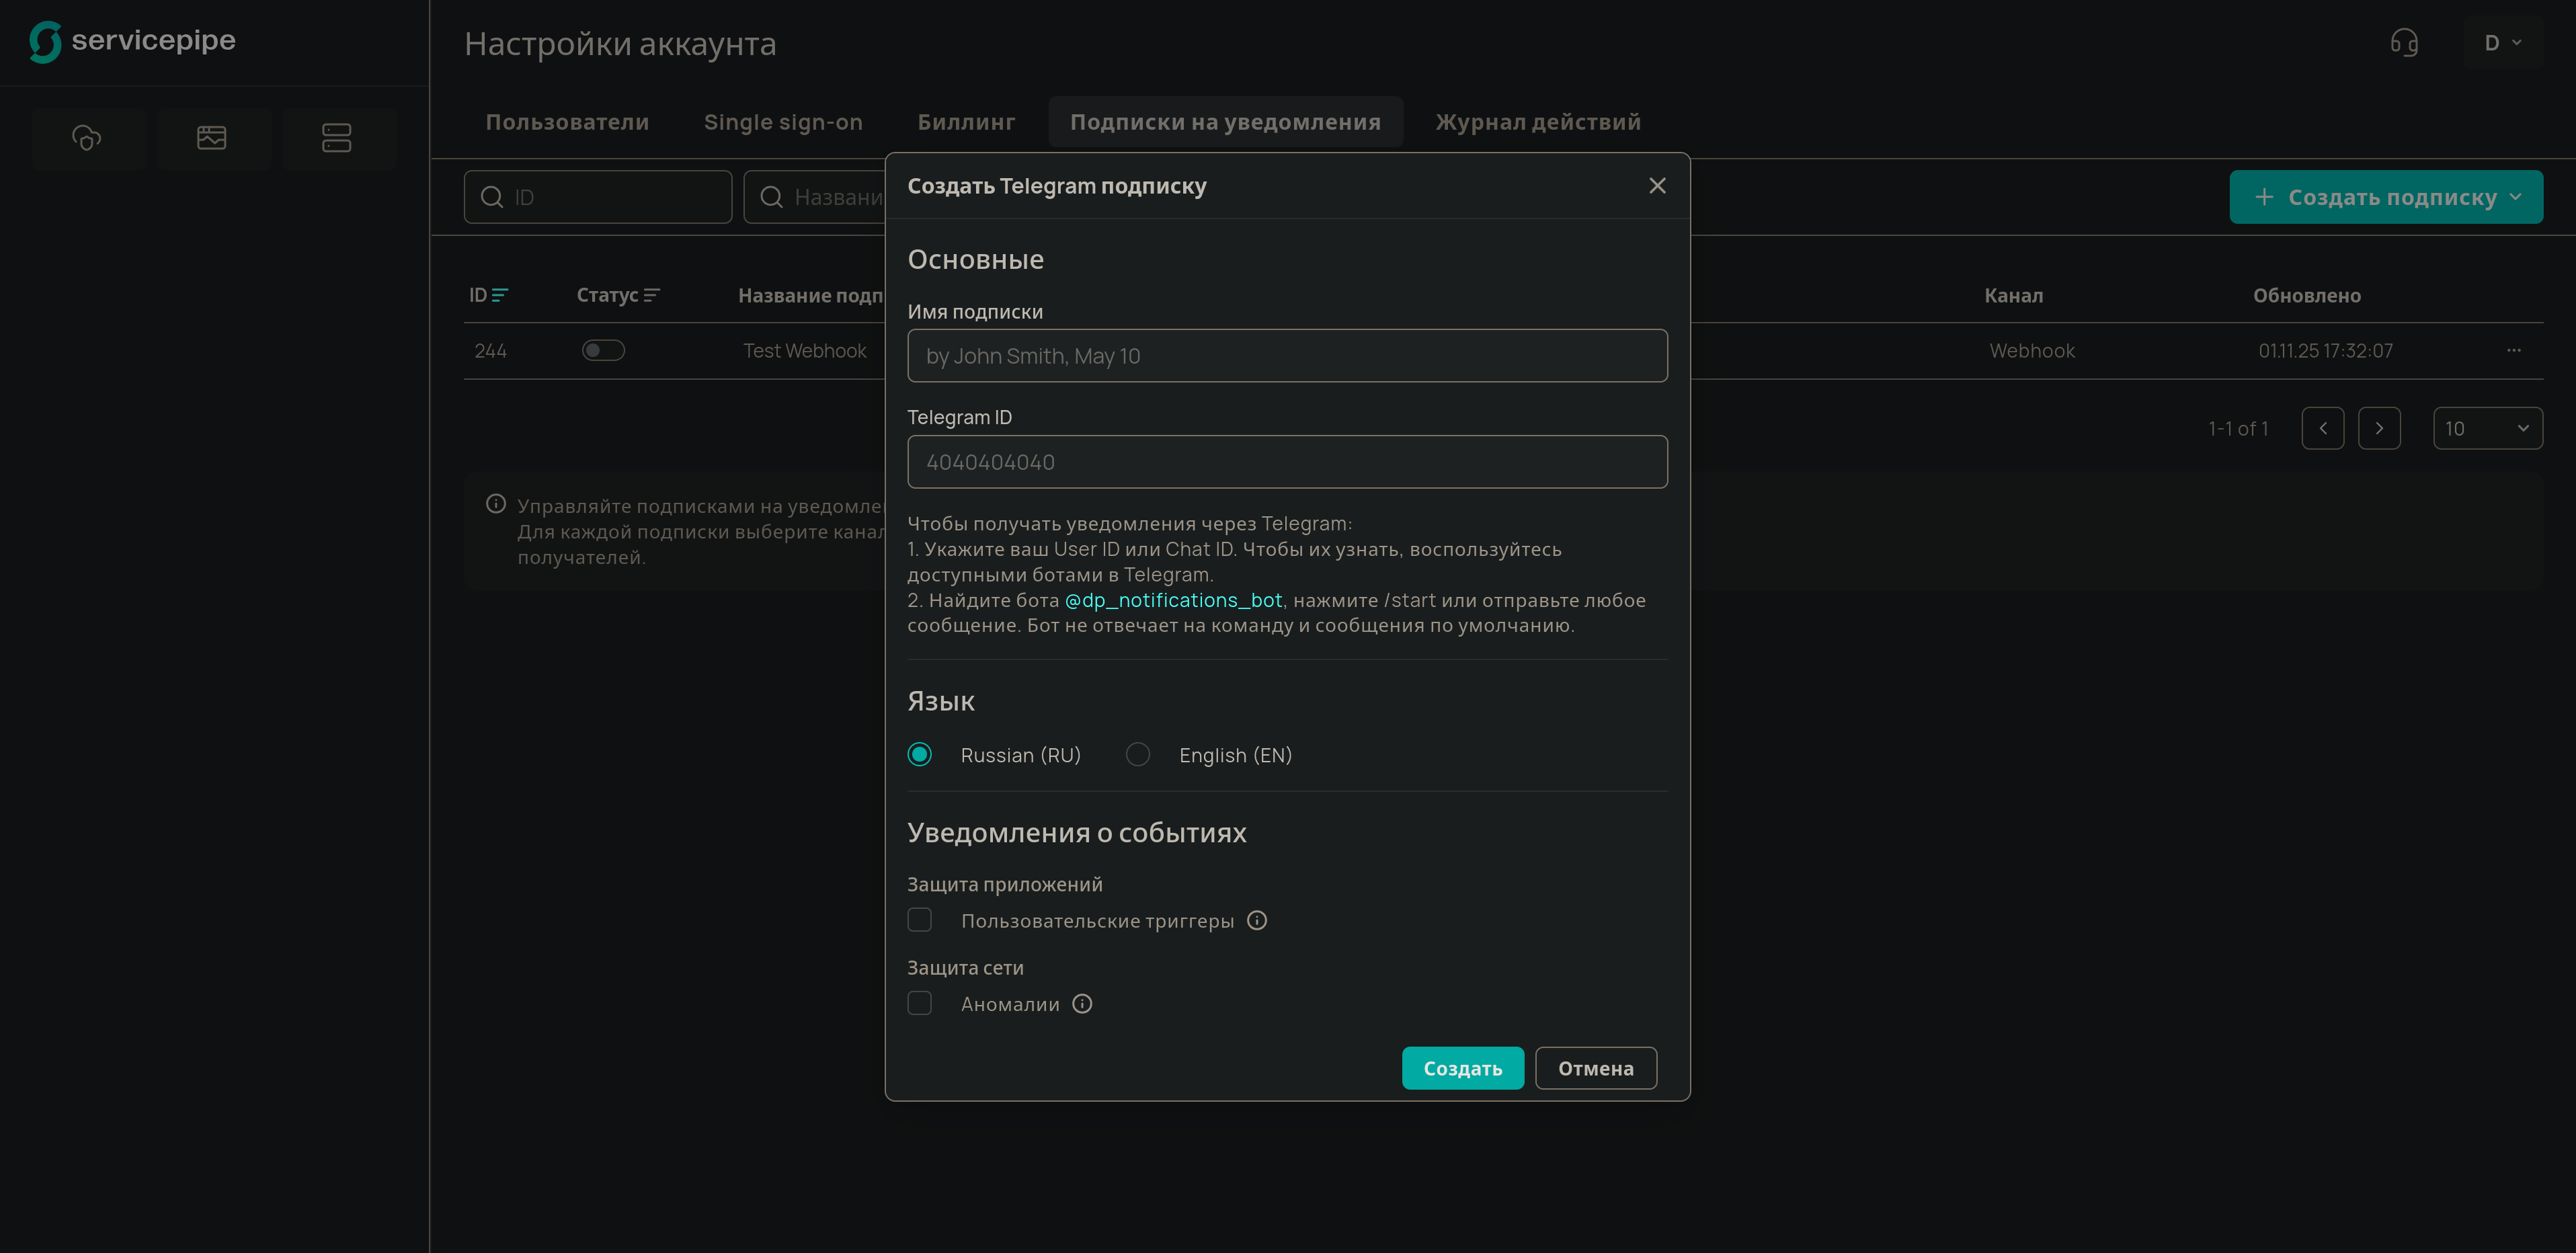Click the search icon in the ID field
Viewport: 2576px width, 1253px height.
coord(491,197)
